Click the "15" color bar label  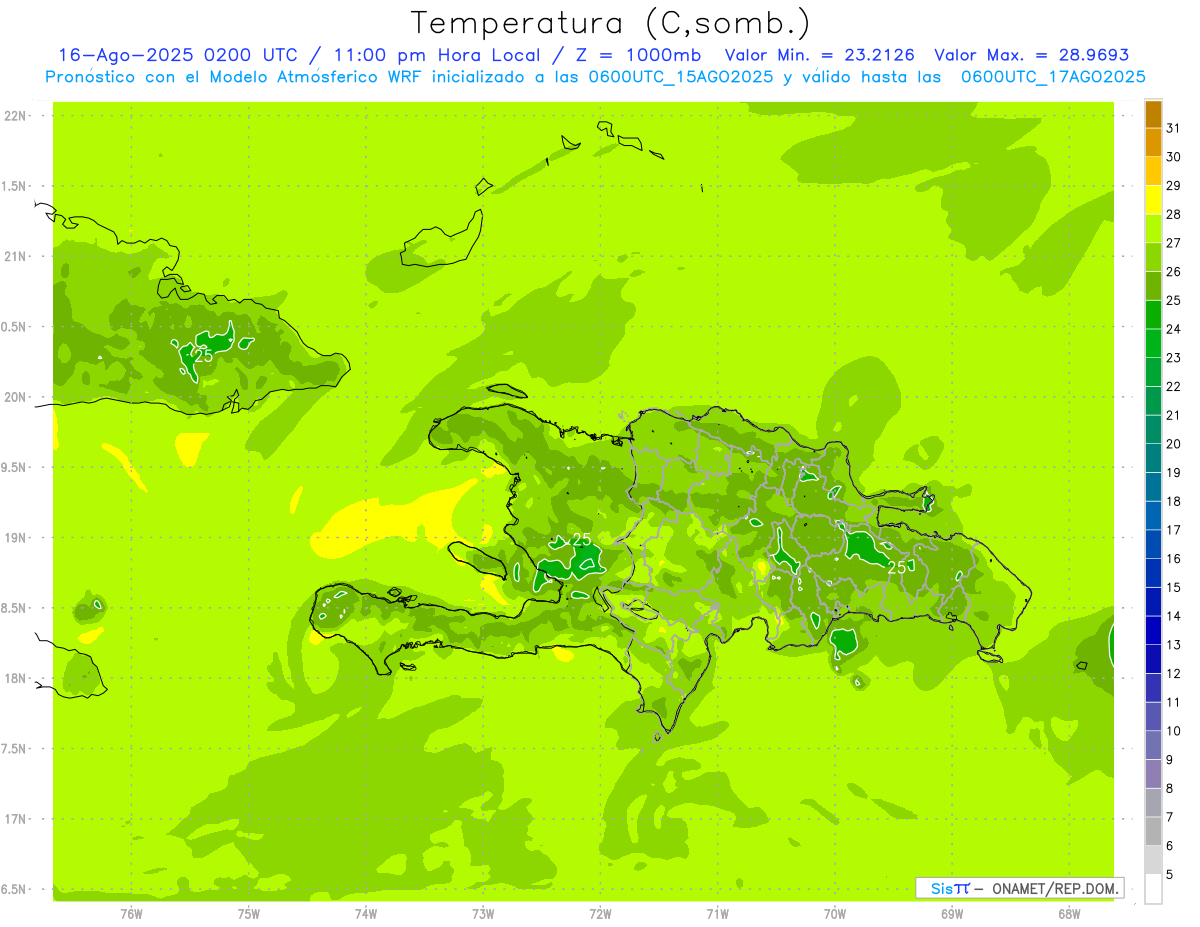(1174, 587)
